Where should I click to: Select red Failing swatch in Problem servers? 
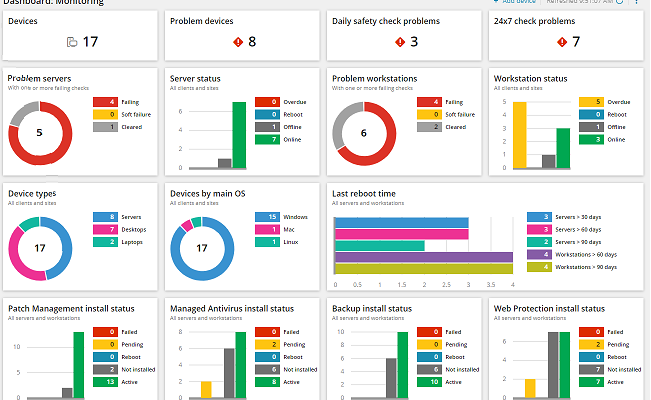coord(105,102)
